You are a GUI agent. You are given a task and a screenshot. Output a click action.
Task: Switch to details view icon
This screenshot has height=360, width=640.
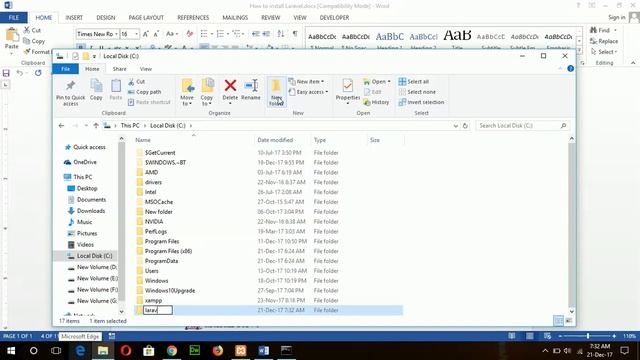[558, 321]
